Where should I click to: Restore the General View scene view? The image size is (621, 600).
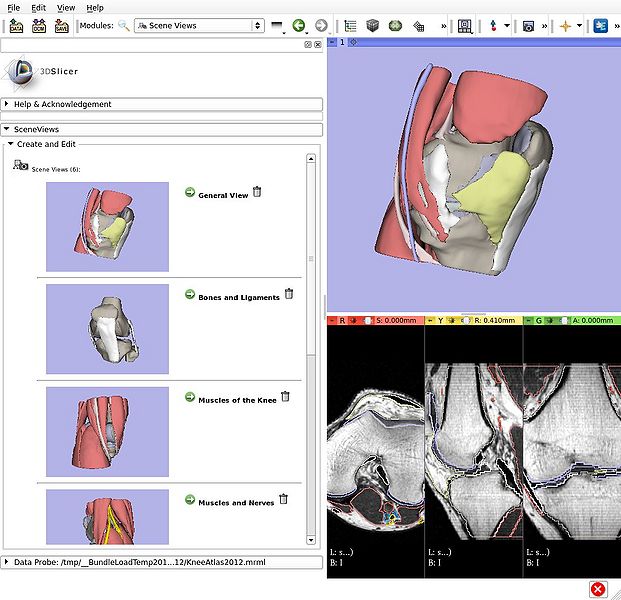pos(190,193)
